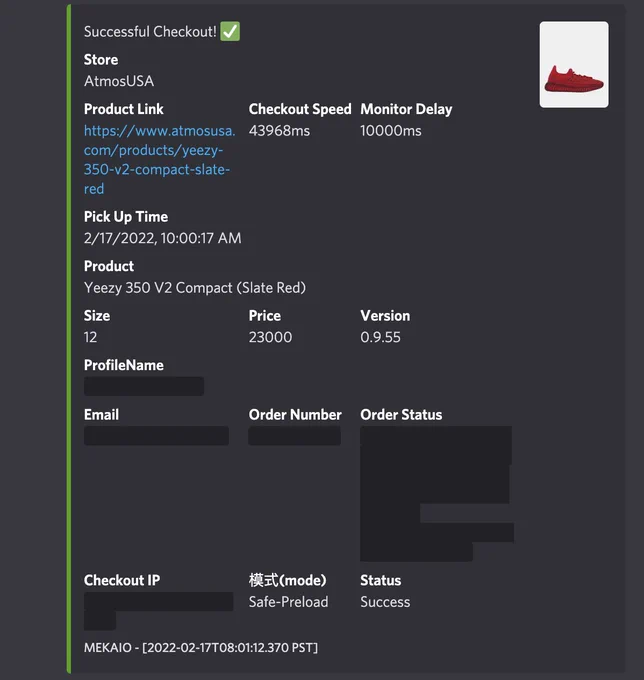Click the monitor delay value '10000ms'
This screenshot has width=644, height=680.
[x=391, y=131]
